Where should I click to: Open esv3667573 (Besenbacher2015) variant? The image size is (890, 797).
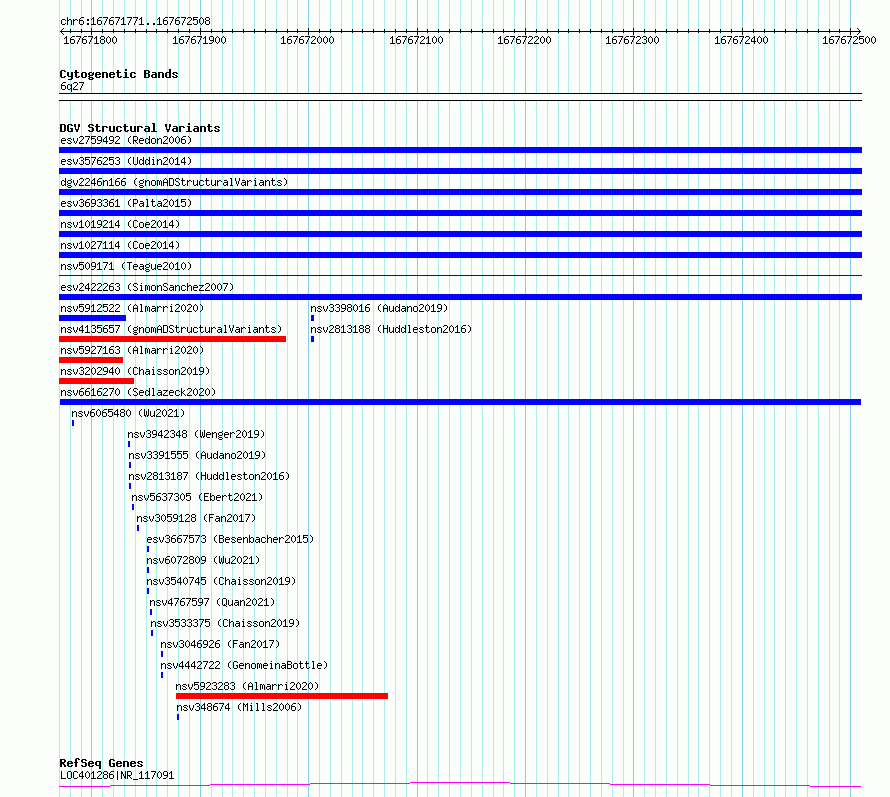point(230,539)
